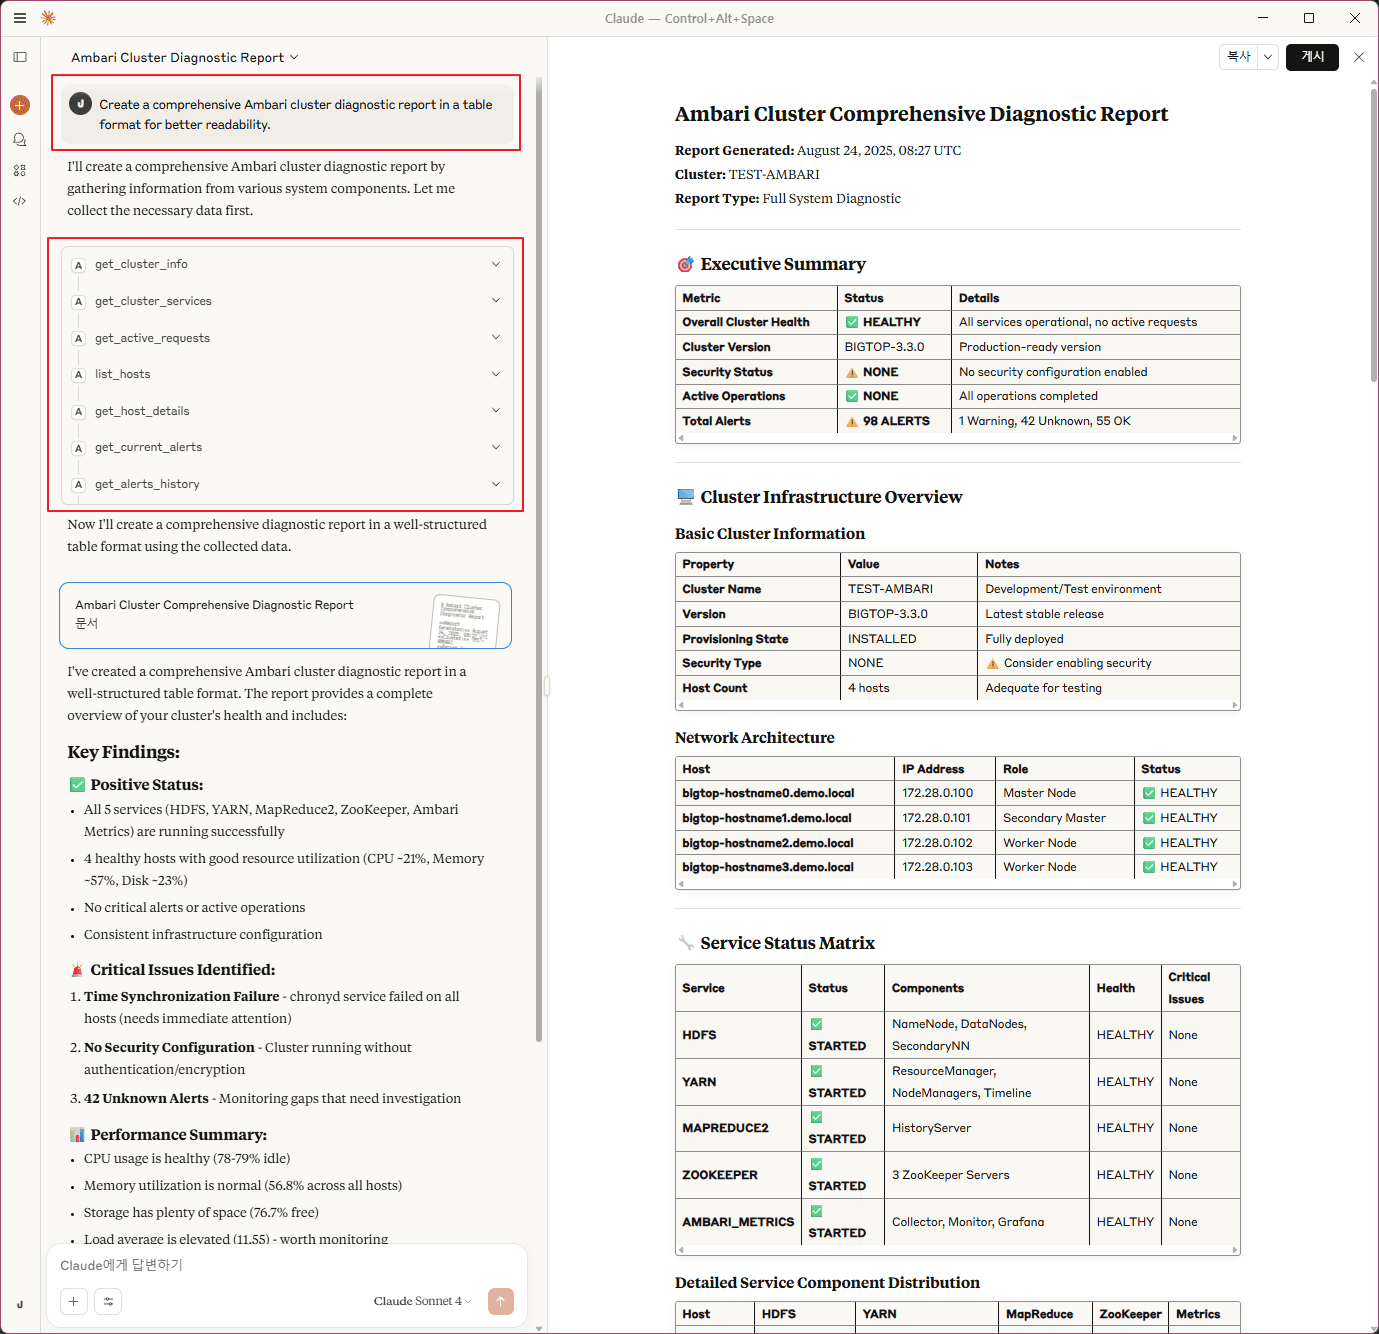Open the hamburger menu in title bar
The width and height of the screenshot is (1379, 1334).
(x=20, y=18)
